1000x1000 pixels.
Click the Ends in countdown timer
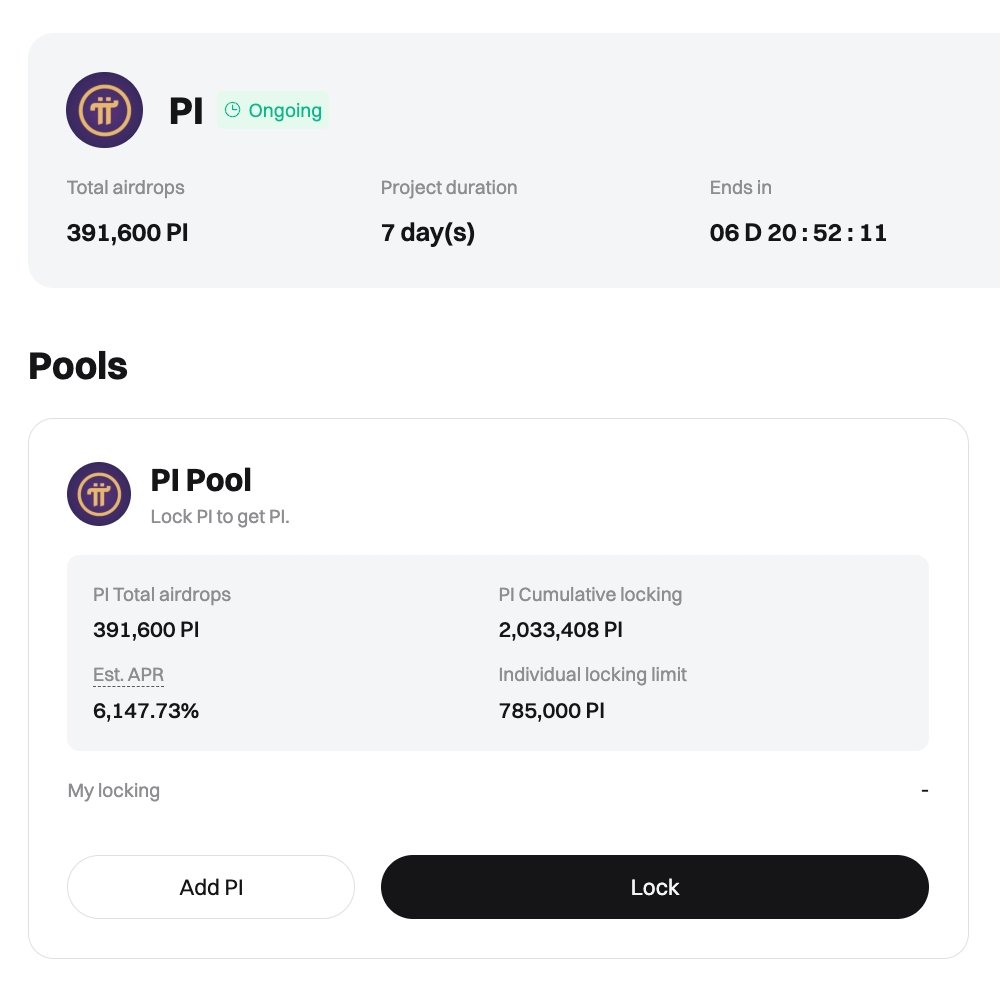point(798,233)
